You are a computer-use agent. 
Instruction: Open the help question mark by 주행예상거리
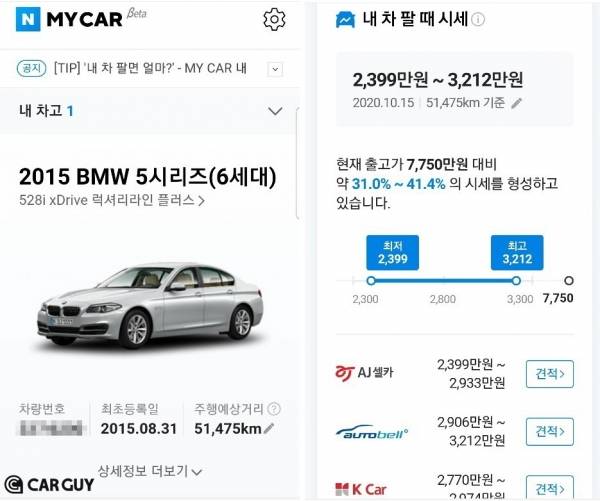pyautogui.click(x=274, y=409)
